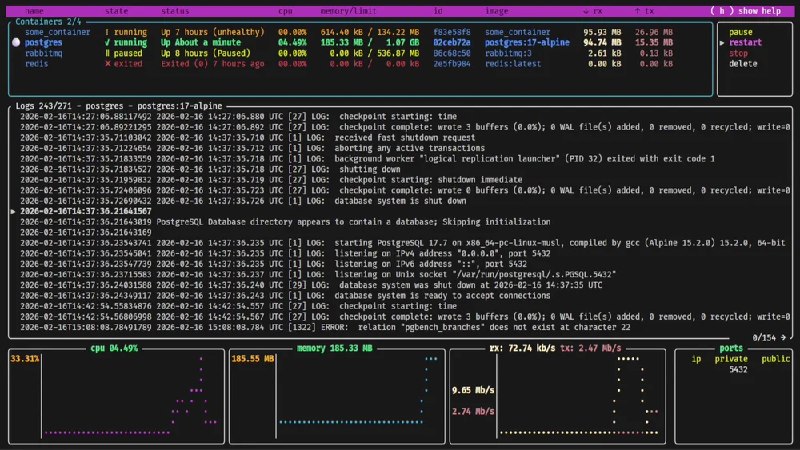Click container id 82ceb72a
The height and width of the screenshot is (450, 800).
pyautogui.click(x=452, y=42)
